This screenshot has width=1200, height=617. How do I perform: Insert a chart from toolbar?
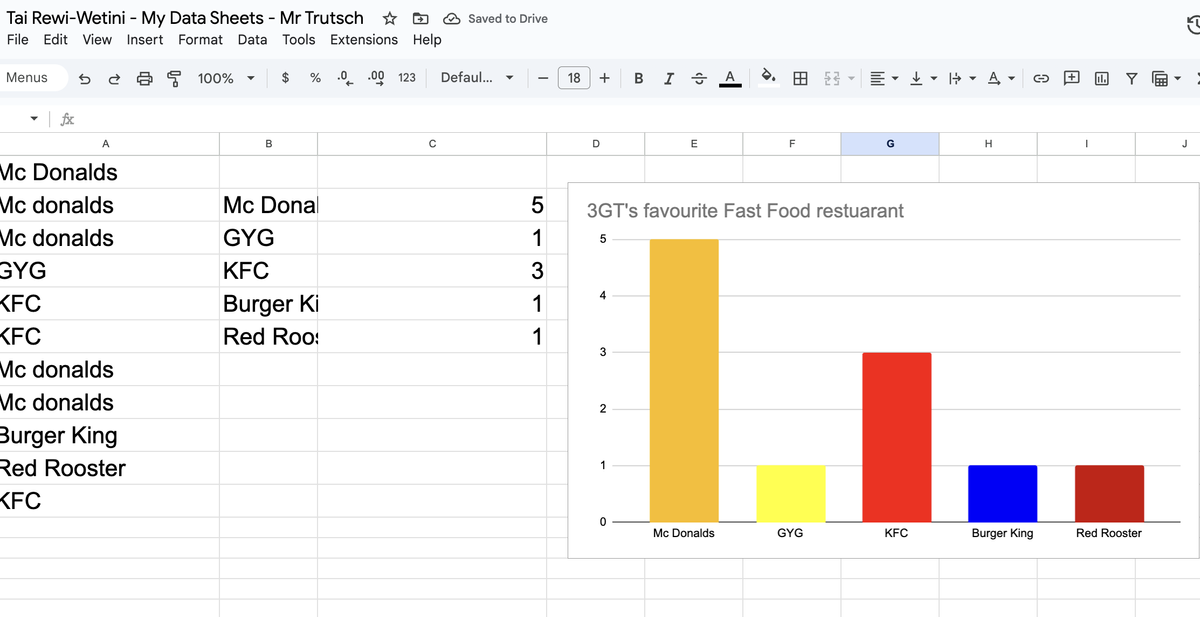(1101, 78)
